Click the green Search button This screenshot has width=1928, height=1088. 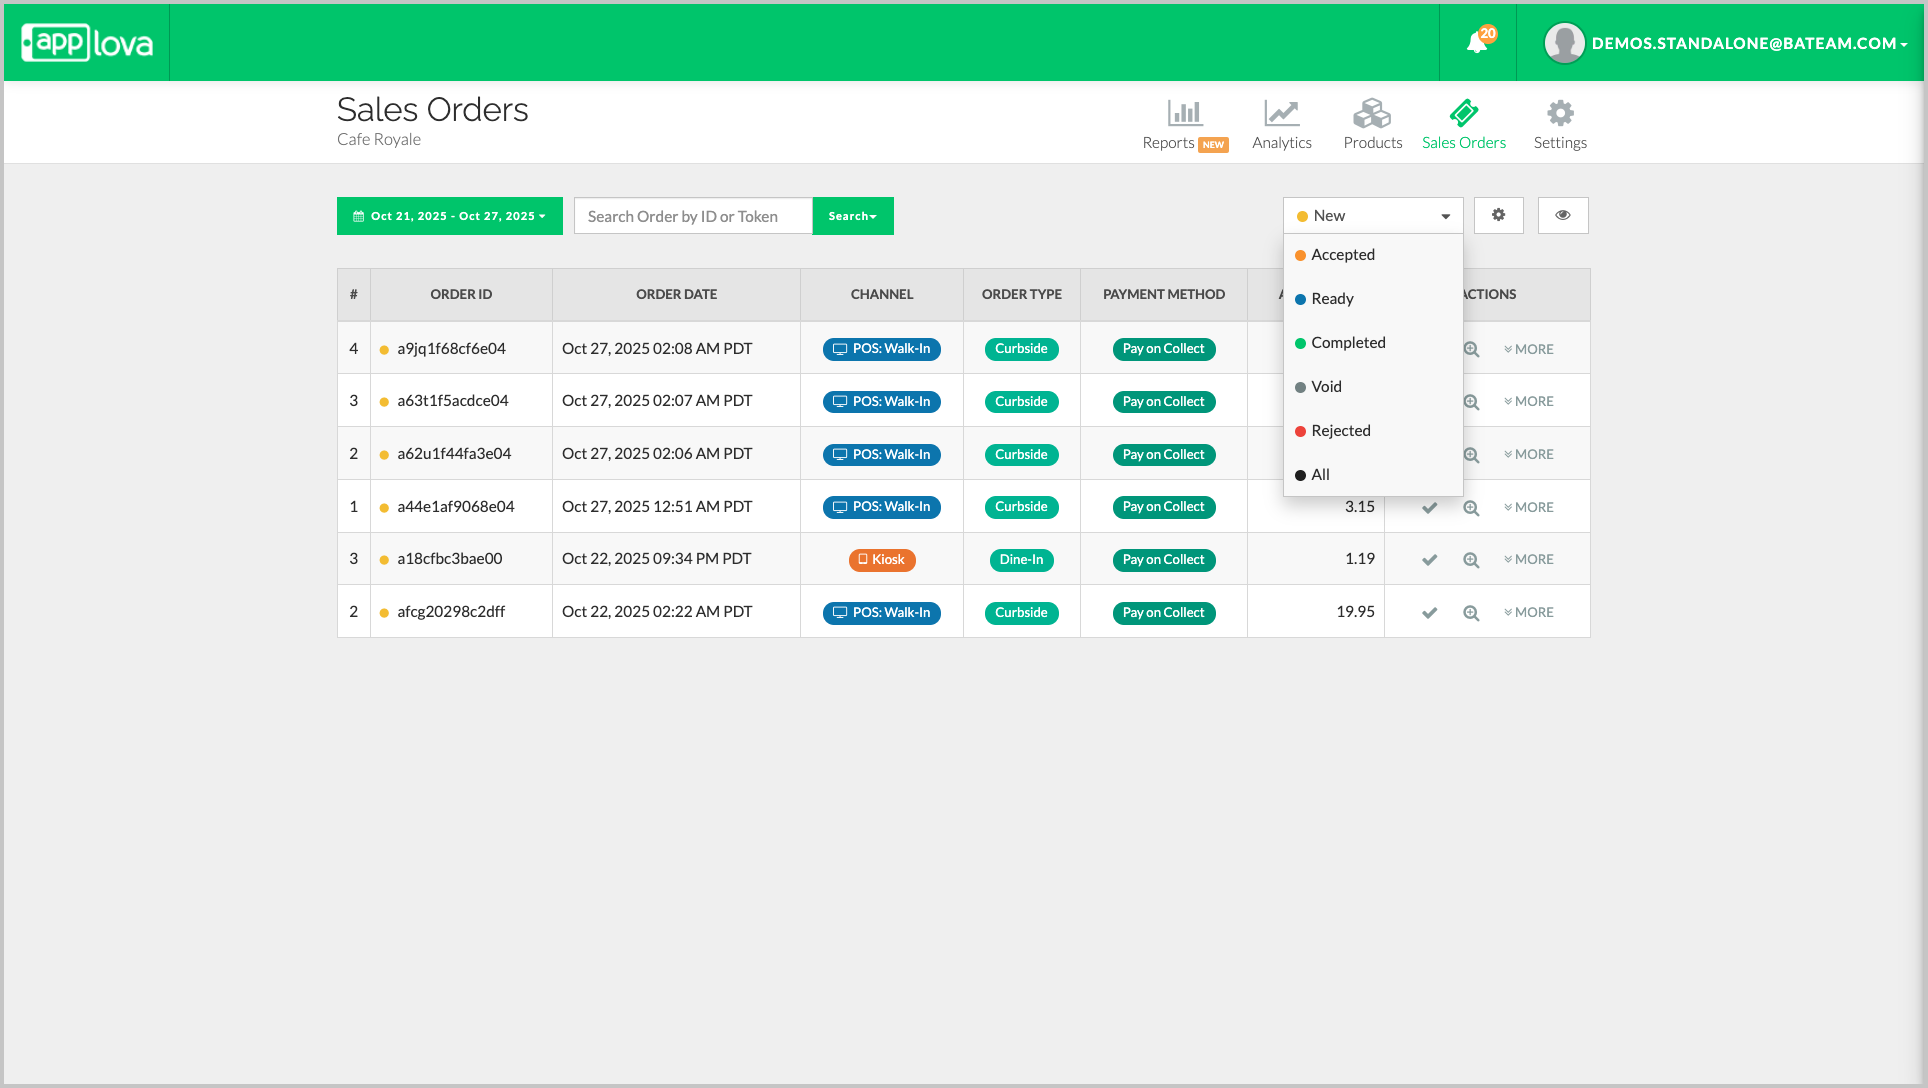coord(852,216)
